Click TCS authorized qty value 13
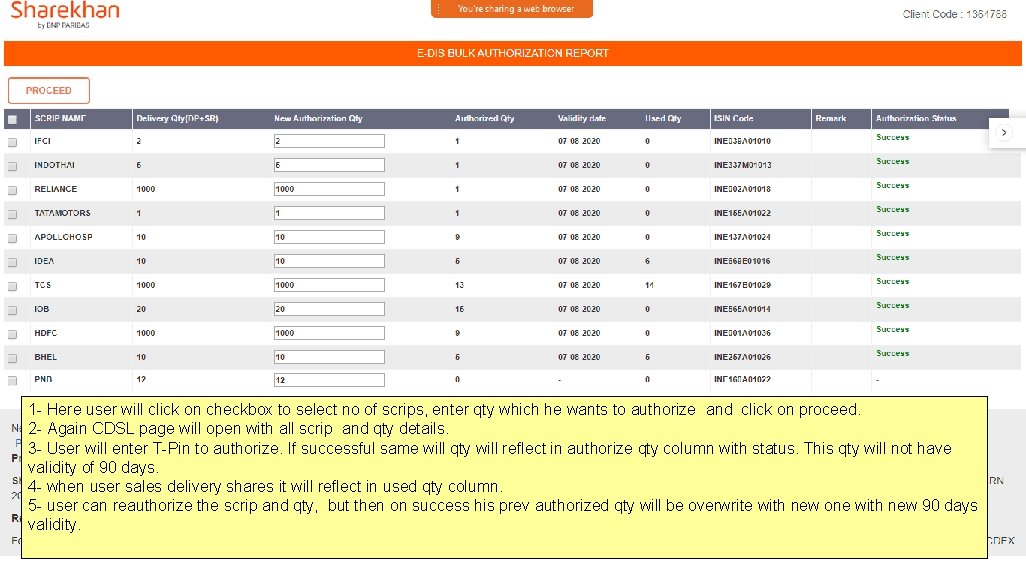The image size is (1026, 576). 459,285
